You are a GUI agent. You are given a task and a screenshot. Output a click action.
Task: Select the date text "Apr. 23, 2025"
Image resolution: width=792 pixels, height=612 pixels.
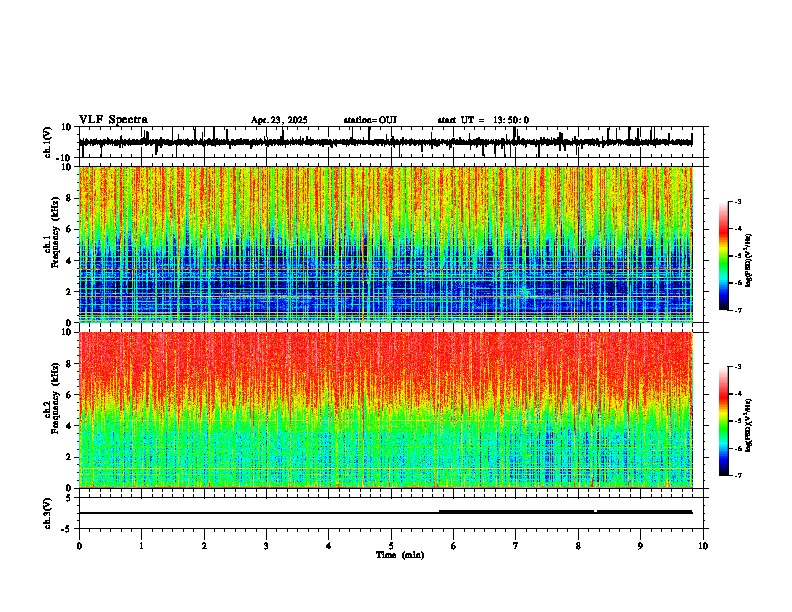(279, 120)
